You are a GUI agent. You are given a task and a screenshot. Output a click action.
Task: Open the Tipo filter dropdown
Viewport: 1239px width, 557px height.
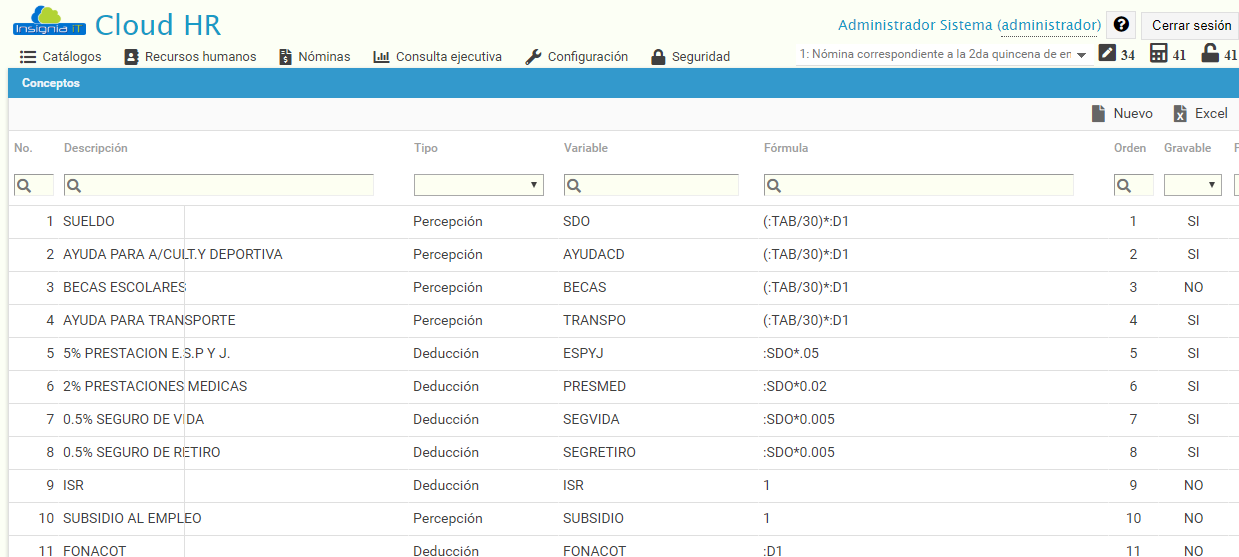point(479,185)
